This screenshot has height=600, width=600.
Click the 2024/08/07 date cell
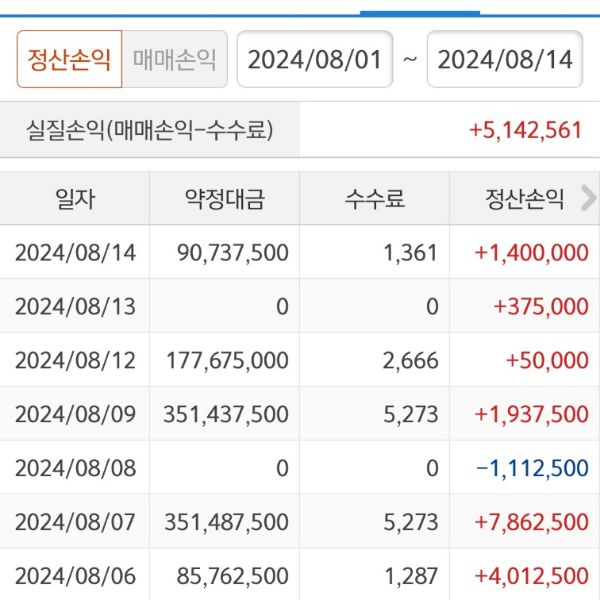tap(75, 522)
